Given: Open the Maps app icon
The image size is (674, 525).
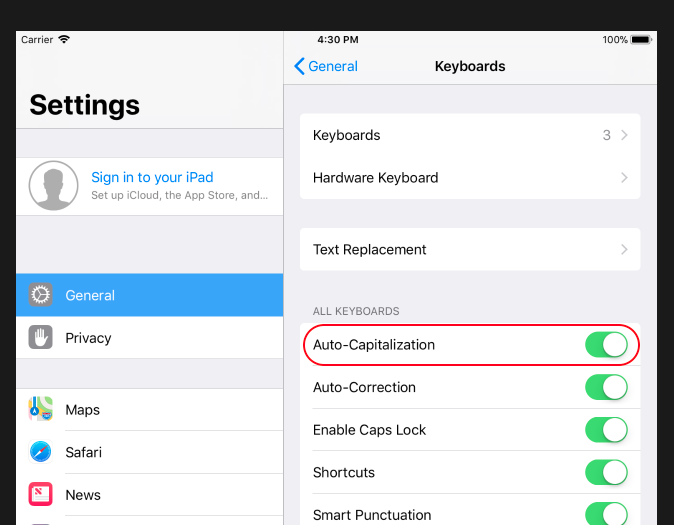Looking at the screenshot, I should (x=40, y=409).
